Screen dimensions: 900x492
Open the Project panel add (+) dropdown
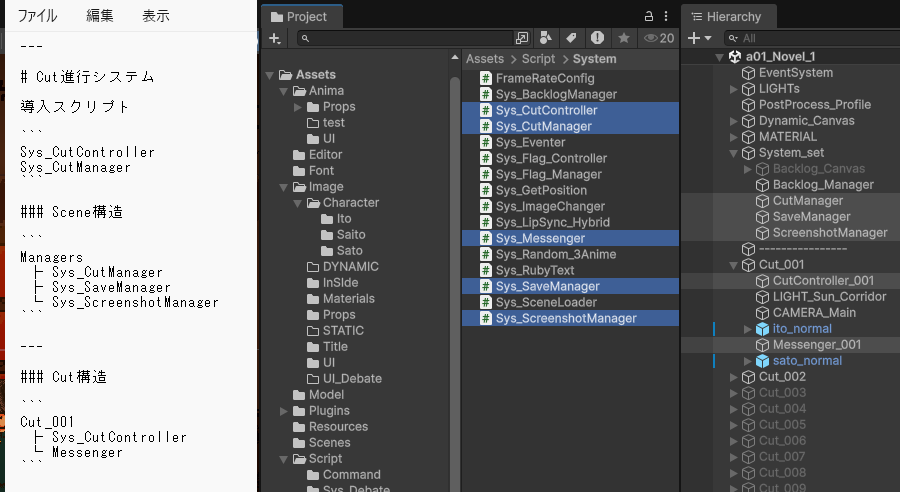pyautogui.click(x=275, y=38)
